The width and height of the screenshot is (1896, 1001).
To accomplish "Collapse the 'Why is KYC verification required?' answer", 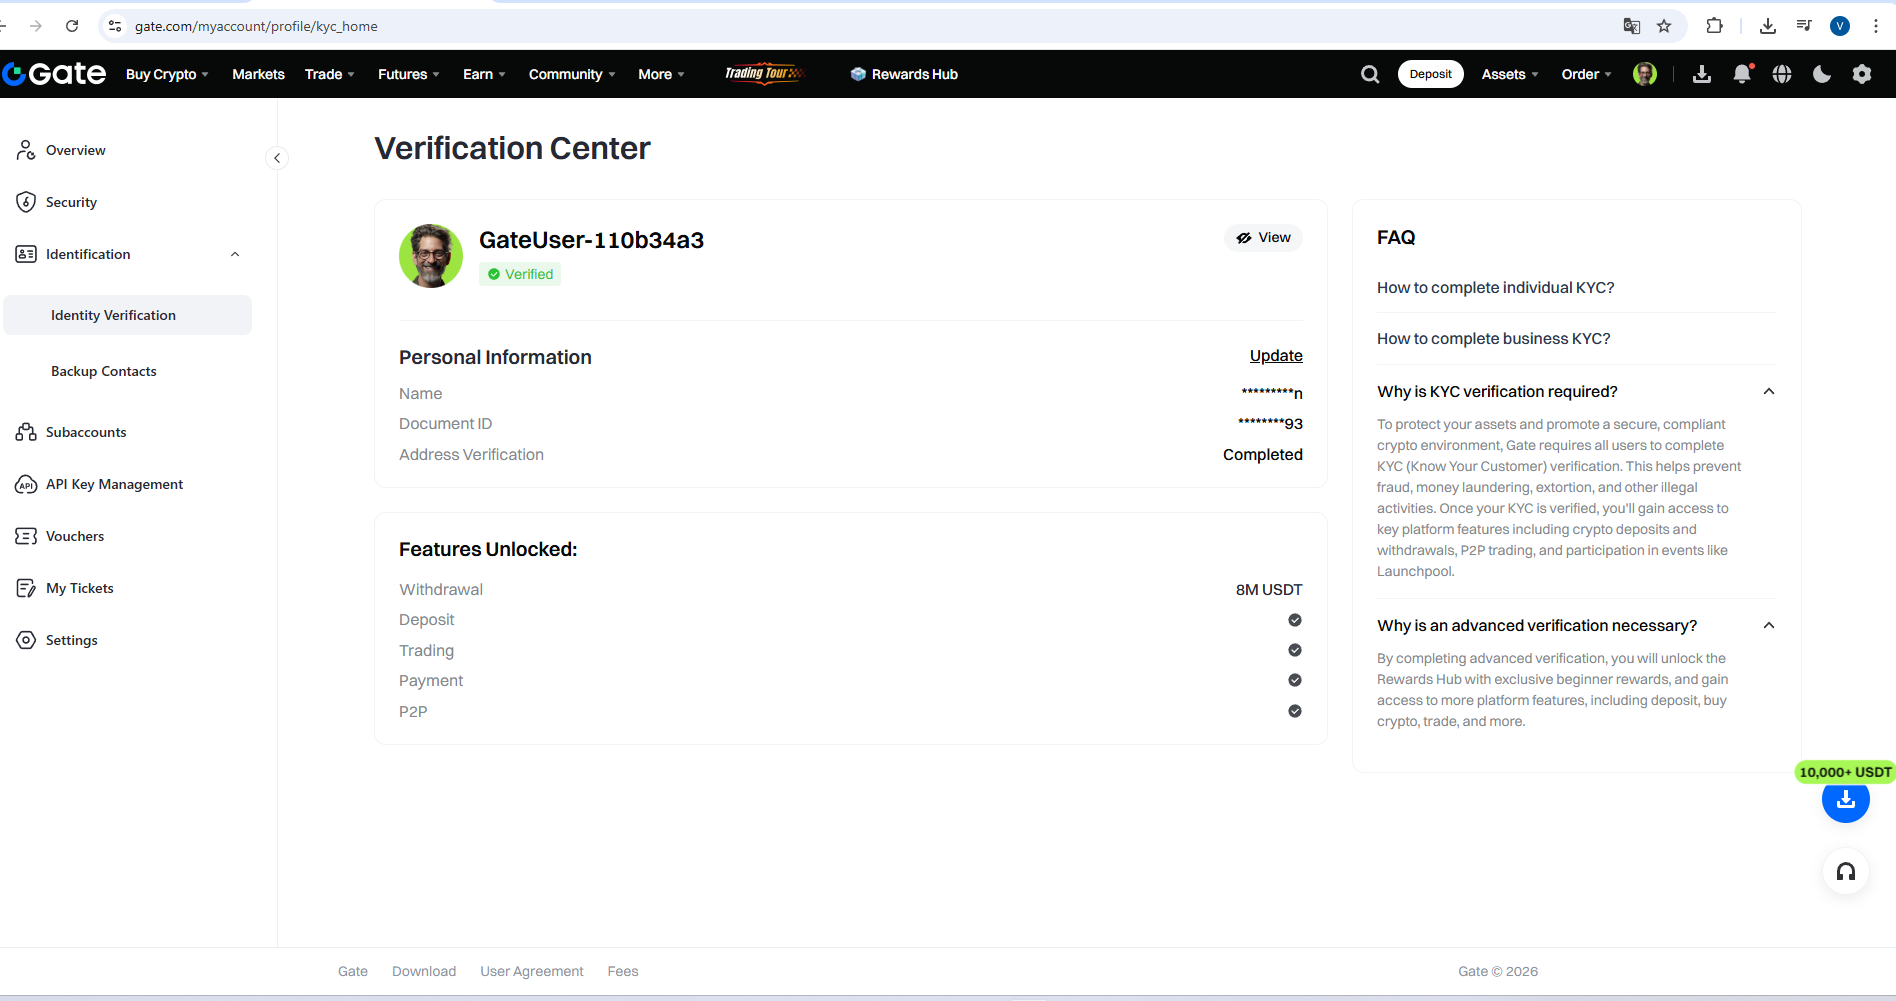I will [x=1768, y=392].
